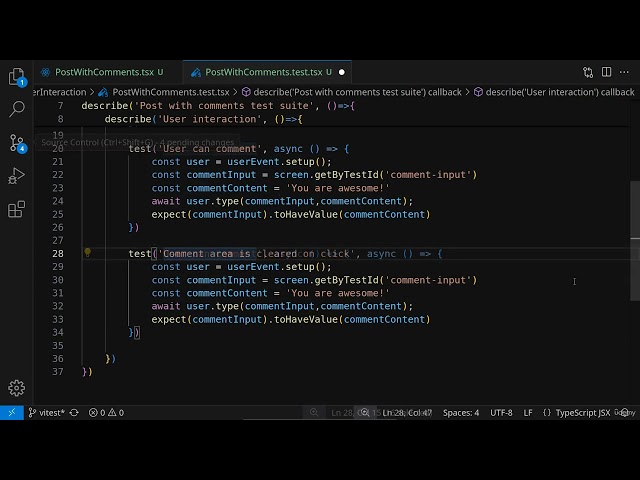Click the remote window indicator in status bar
This screenshot has height=480, width=640.
(x=12, y=413)
